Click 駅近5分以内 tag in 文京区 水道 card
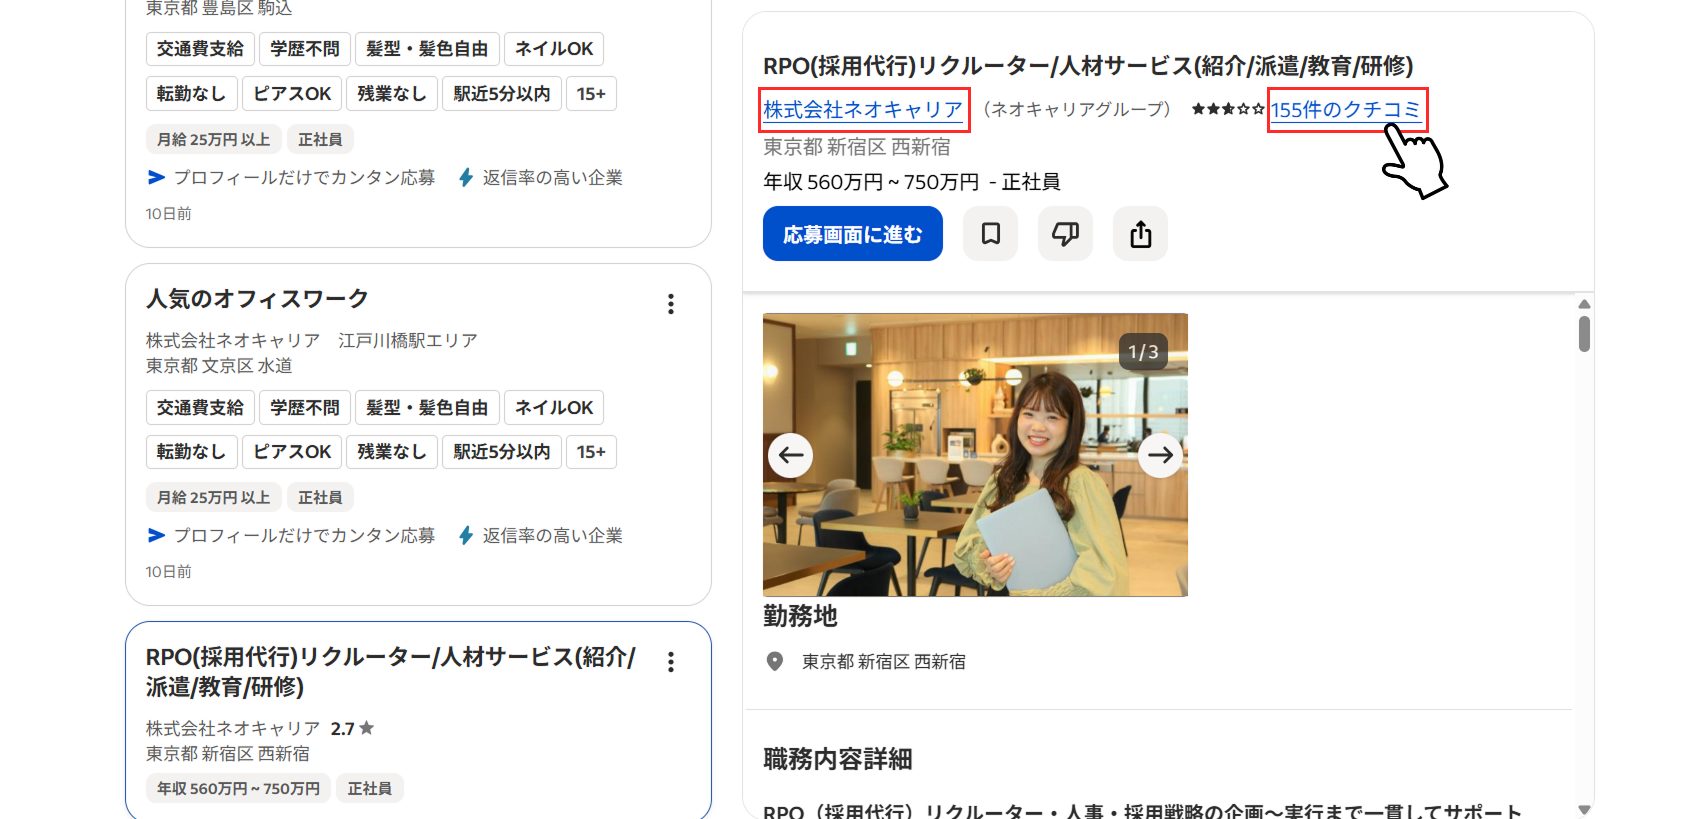The image size is (1699, 819). pos(502,452)
